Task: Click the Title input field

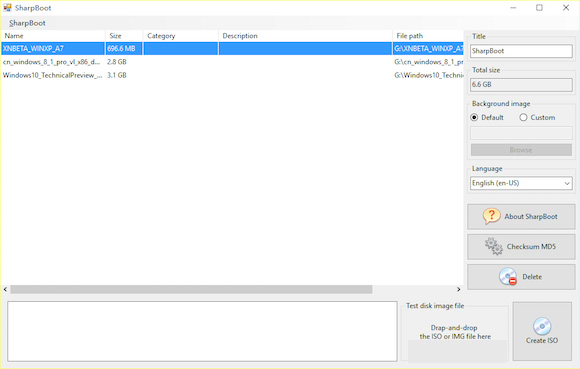Action: (521, 51)
